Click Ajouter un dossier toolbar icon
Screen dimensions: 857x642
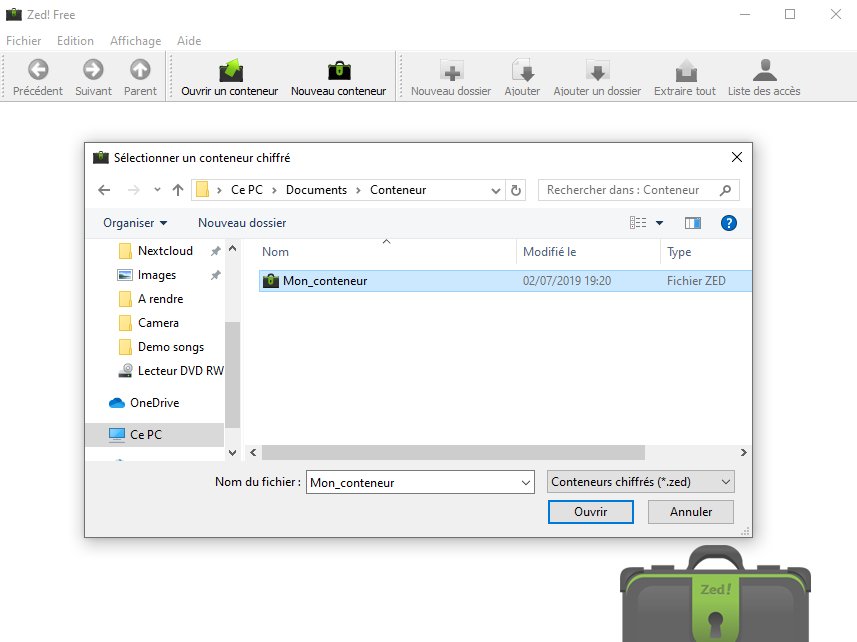(x=597, y=70)
